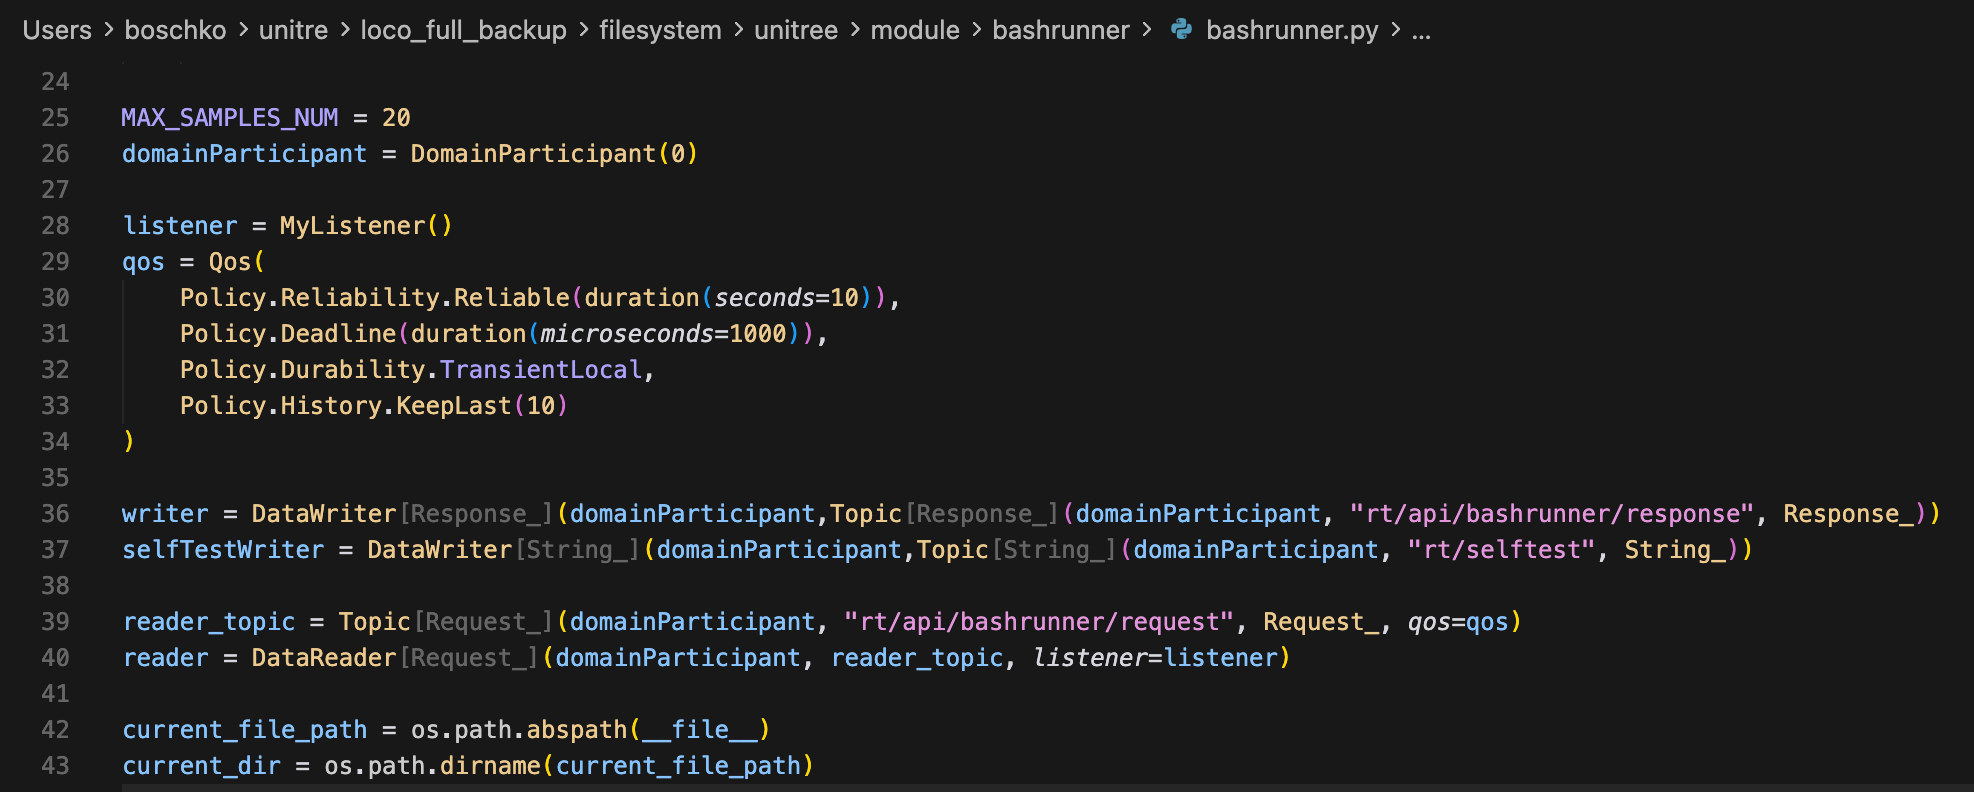Click DataWriter[Response_] on line 36
The image size is (1974, 792).
tap(402, 514)
